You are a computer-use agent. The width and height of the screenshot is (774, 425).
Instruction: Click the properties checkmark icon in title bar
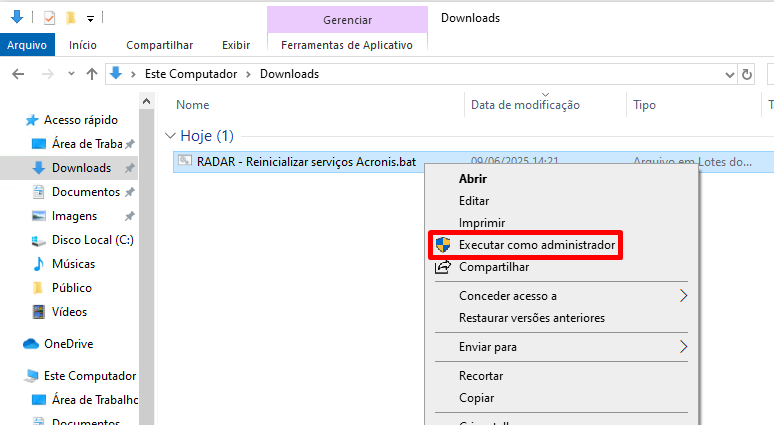point(49,18)
